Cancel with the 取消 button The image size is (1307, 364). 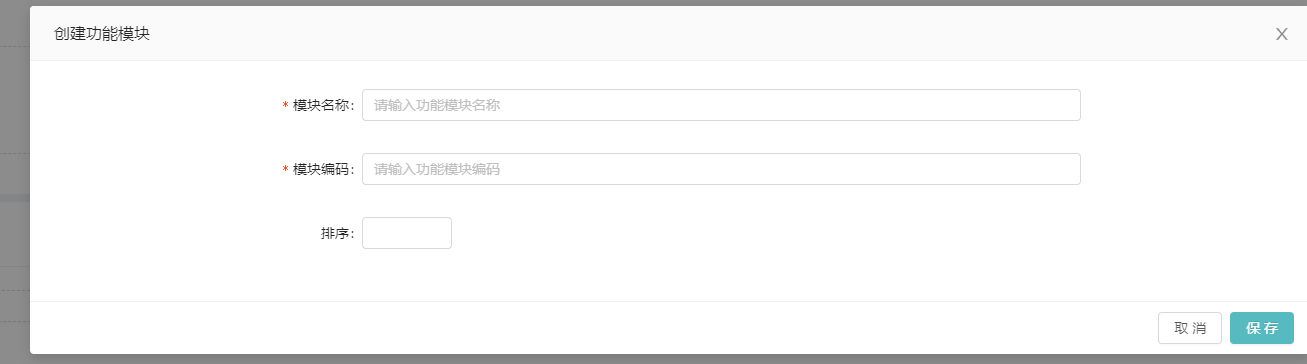[x=1190, y=328]
